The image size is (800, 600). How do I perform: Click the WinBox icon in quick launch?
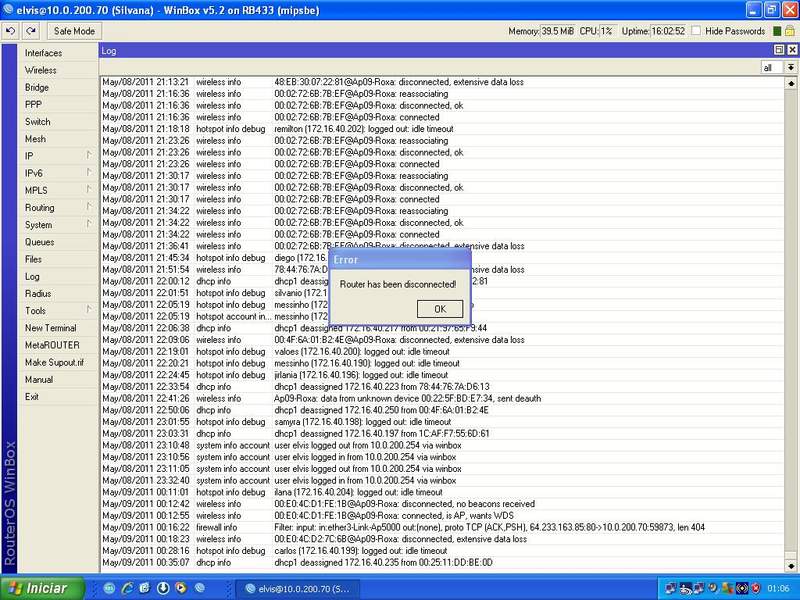click(x=199, y=588)
